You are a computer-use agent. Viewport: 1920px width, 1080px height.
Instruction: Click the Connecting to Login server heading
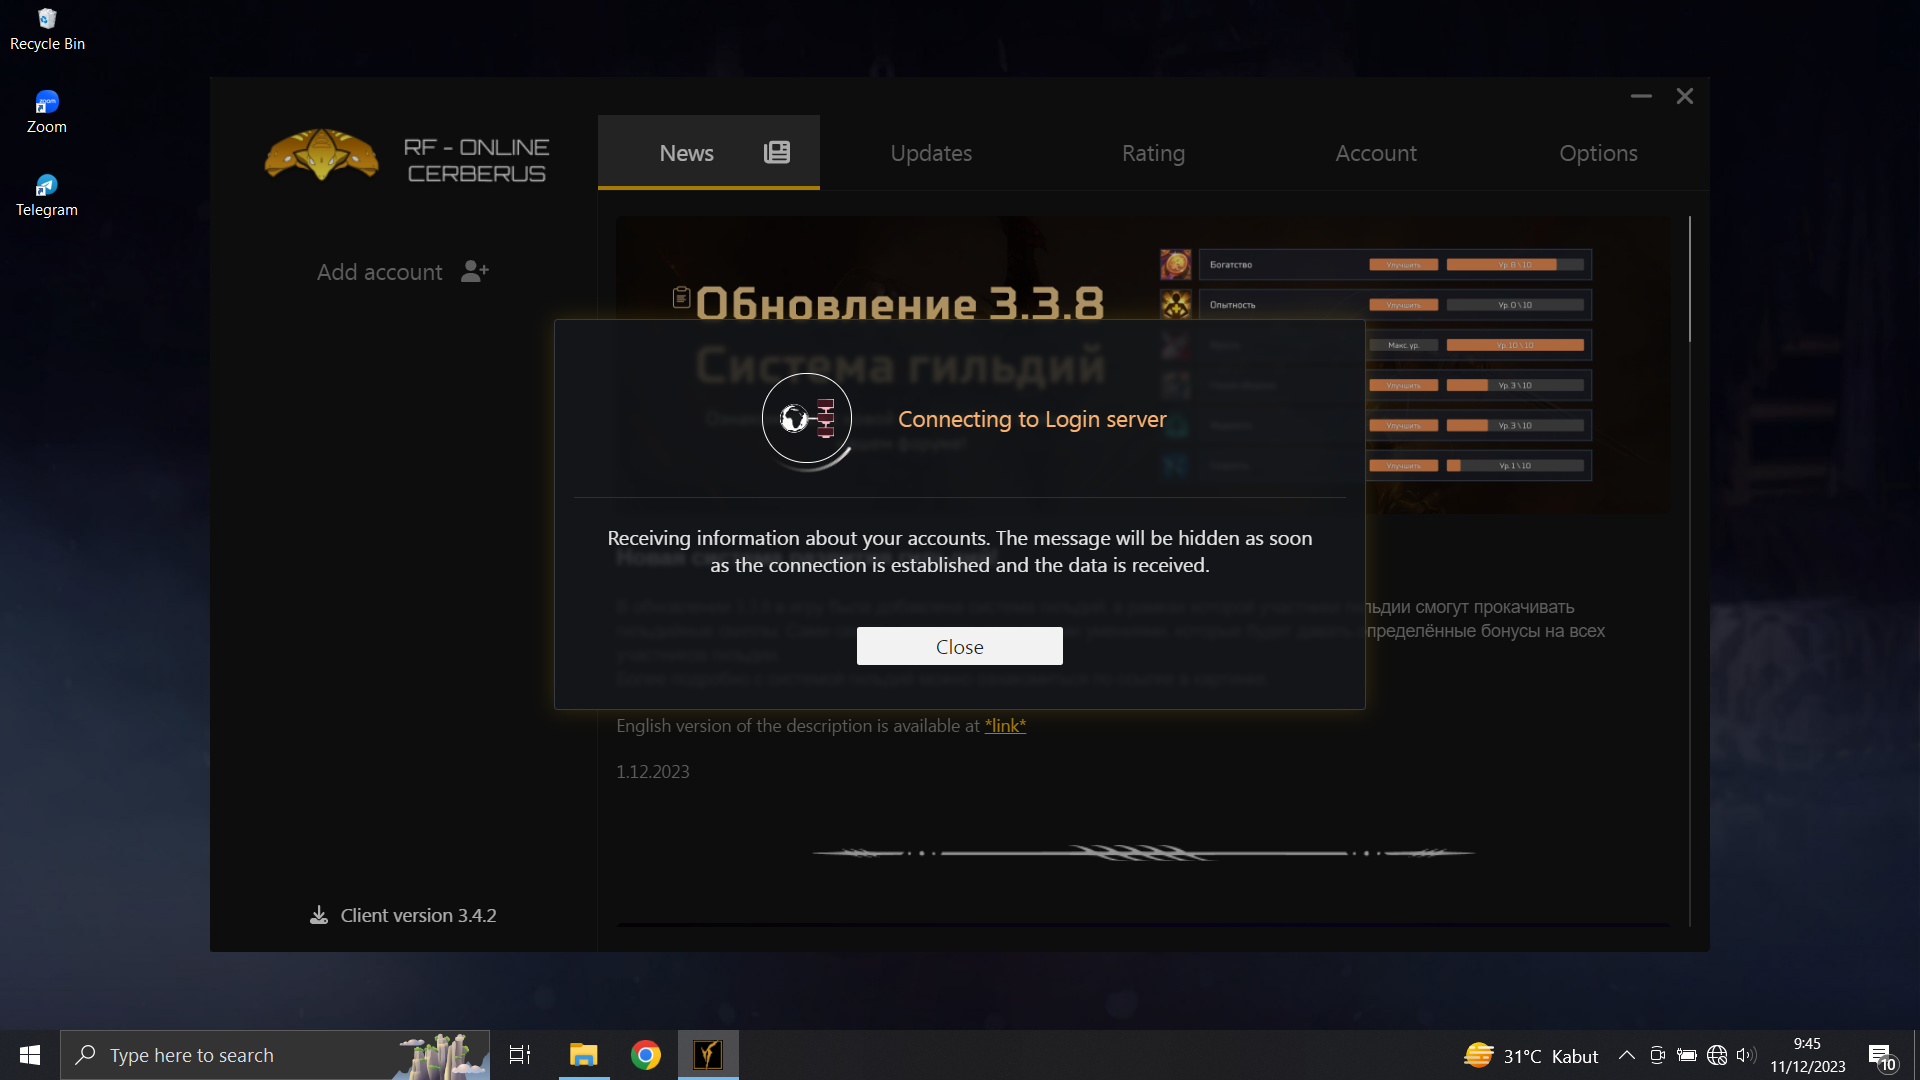pos(1032,419)
